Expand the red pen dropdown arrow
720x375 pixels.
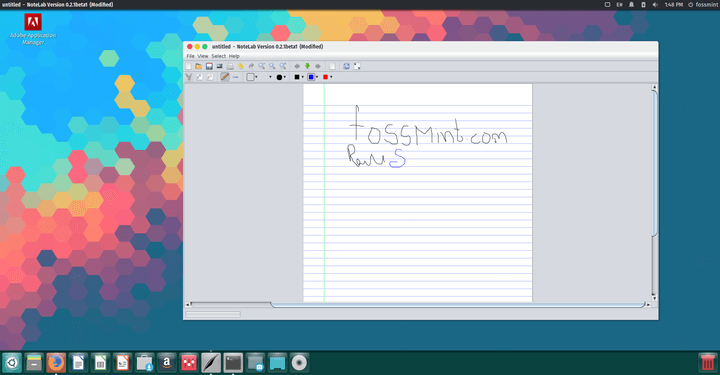click(331, 77)
